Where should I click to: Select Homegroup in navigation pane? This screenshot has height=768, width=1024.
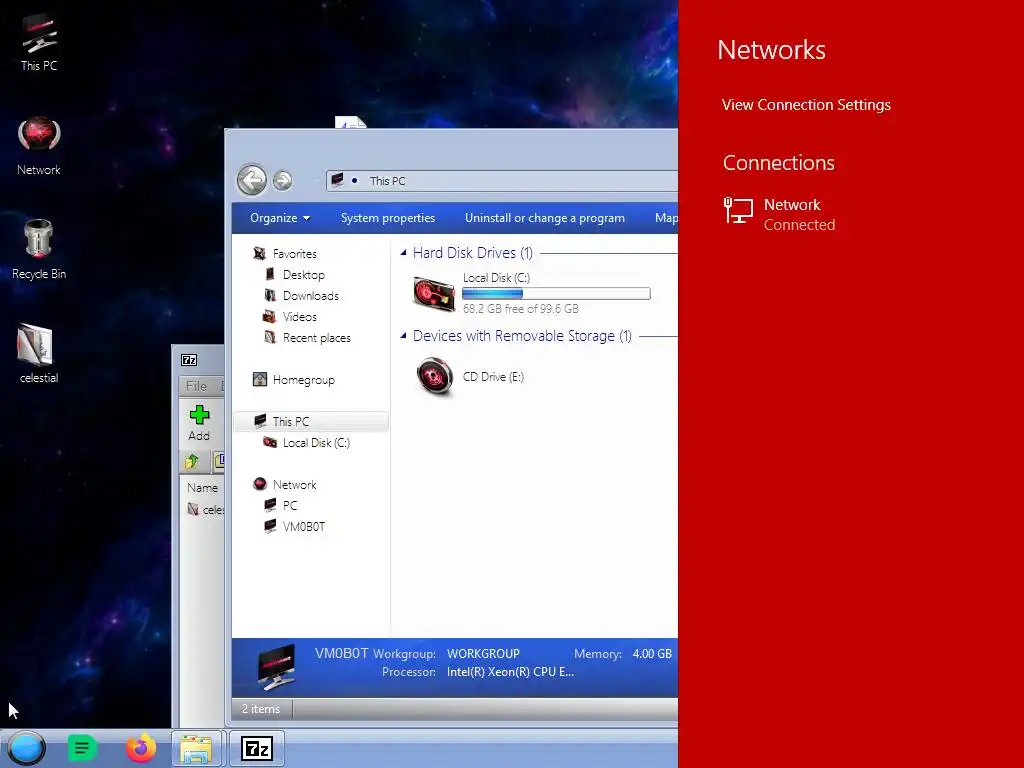point(304,379)
